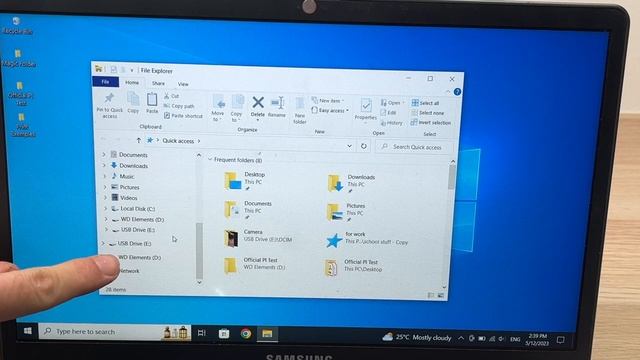
Task: Click Quick access in the address bar
Action: point(178,141)
